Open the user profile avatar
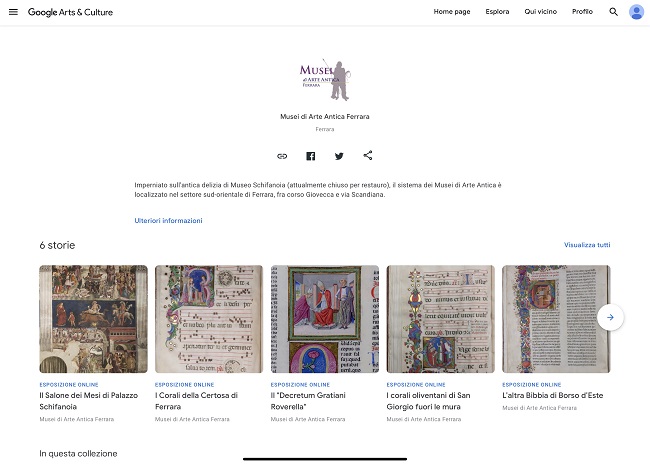The width and height of the screenshot is (650, 464). (636, 12)
